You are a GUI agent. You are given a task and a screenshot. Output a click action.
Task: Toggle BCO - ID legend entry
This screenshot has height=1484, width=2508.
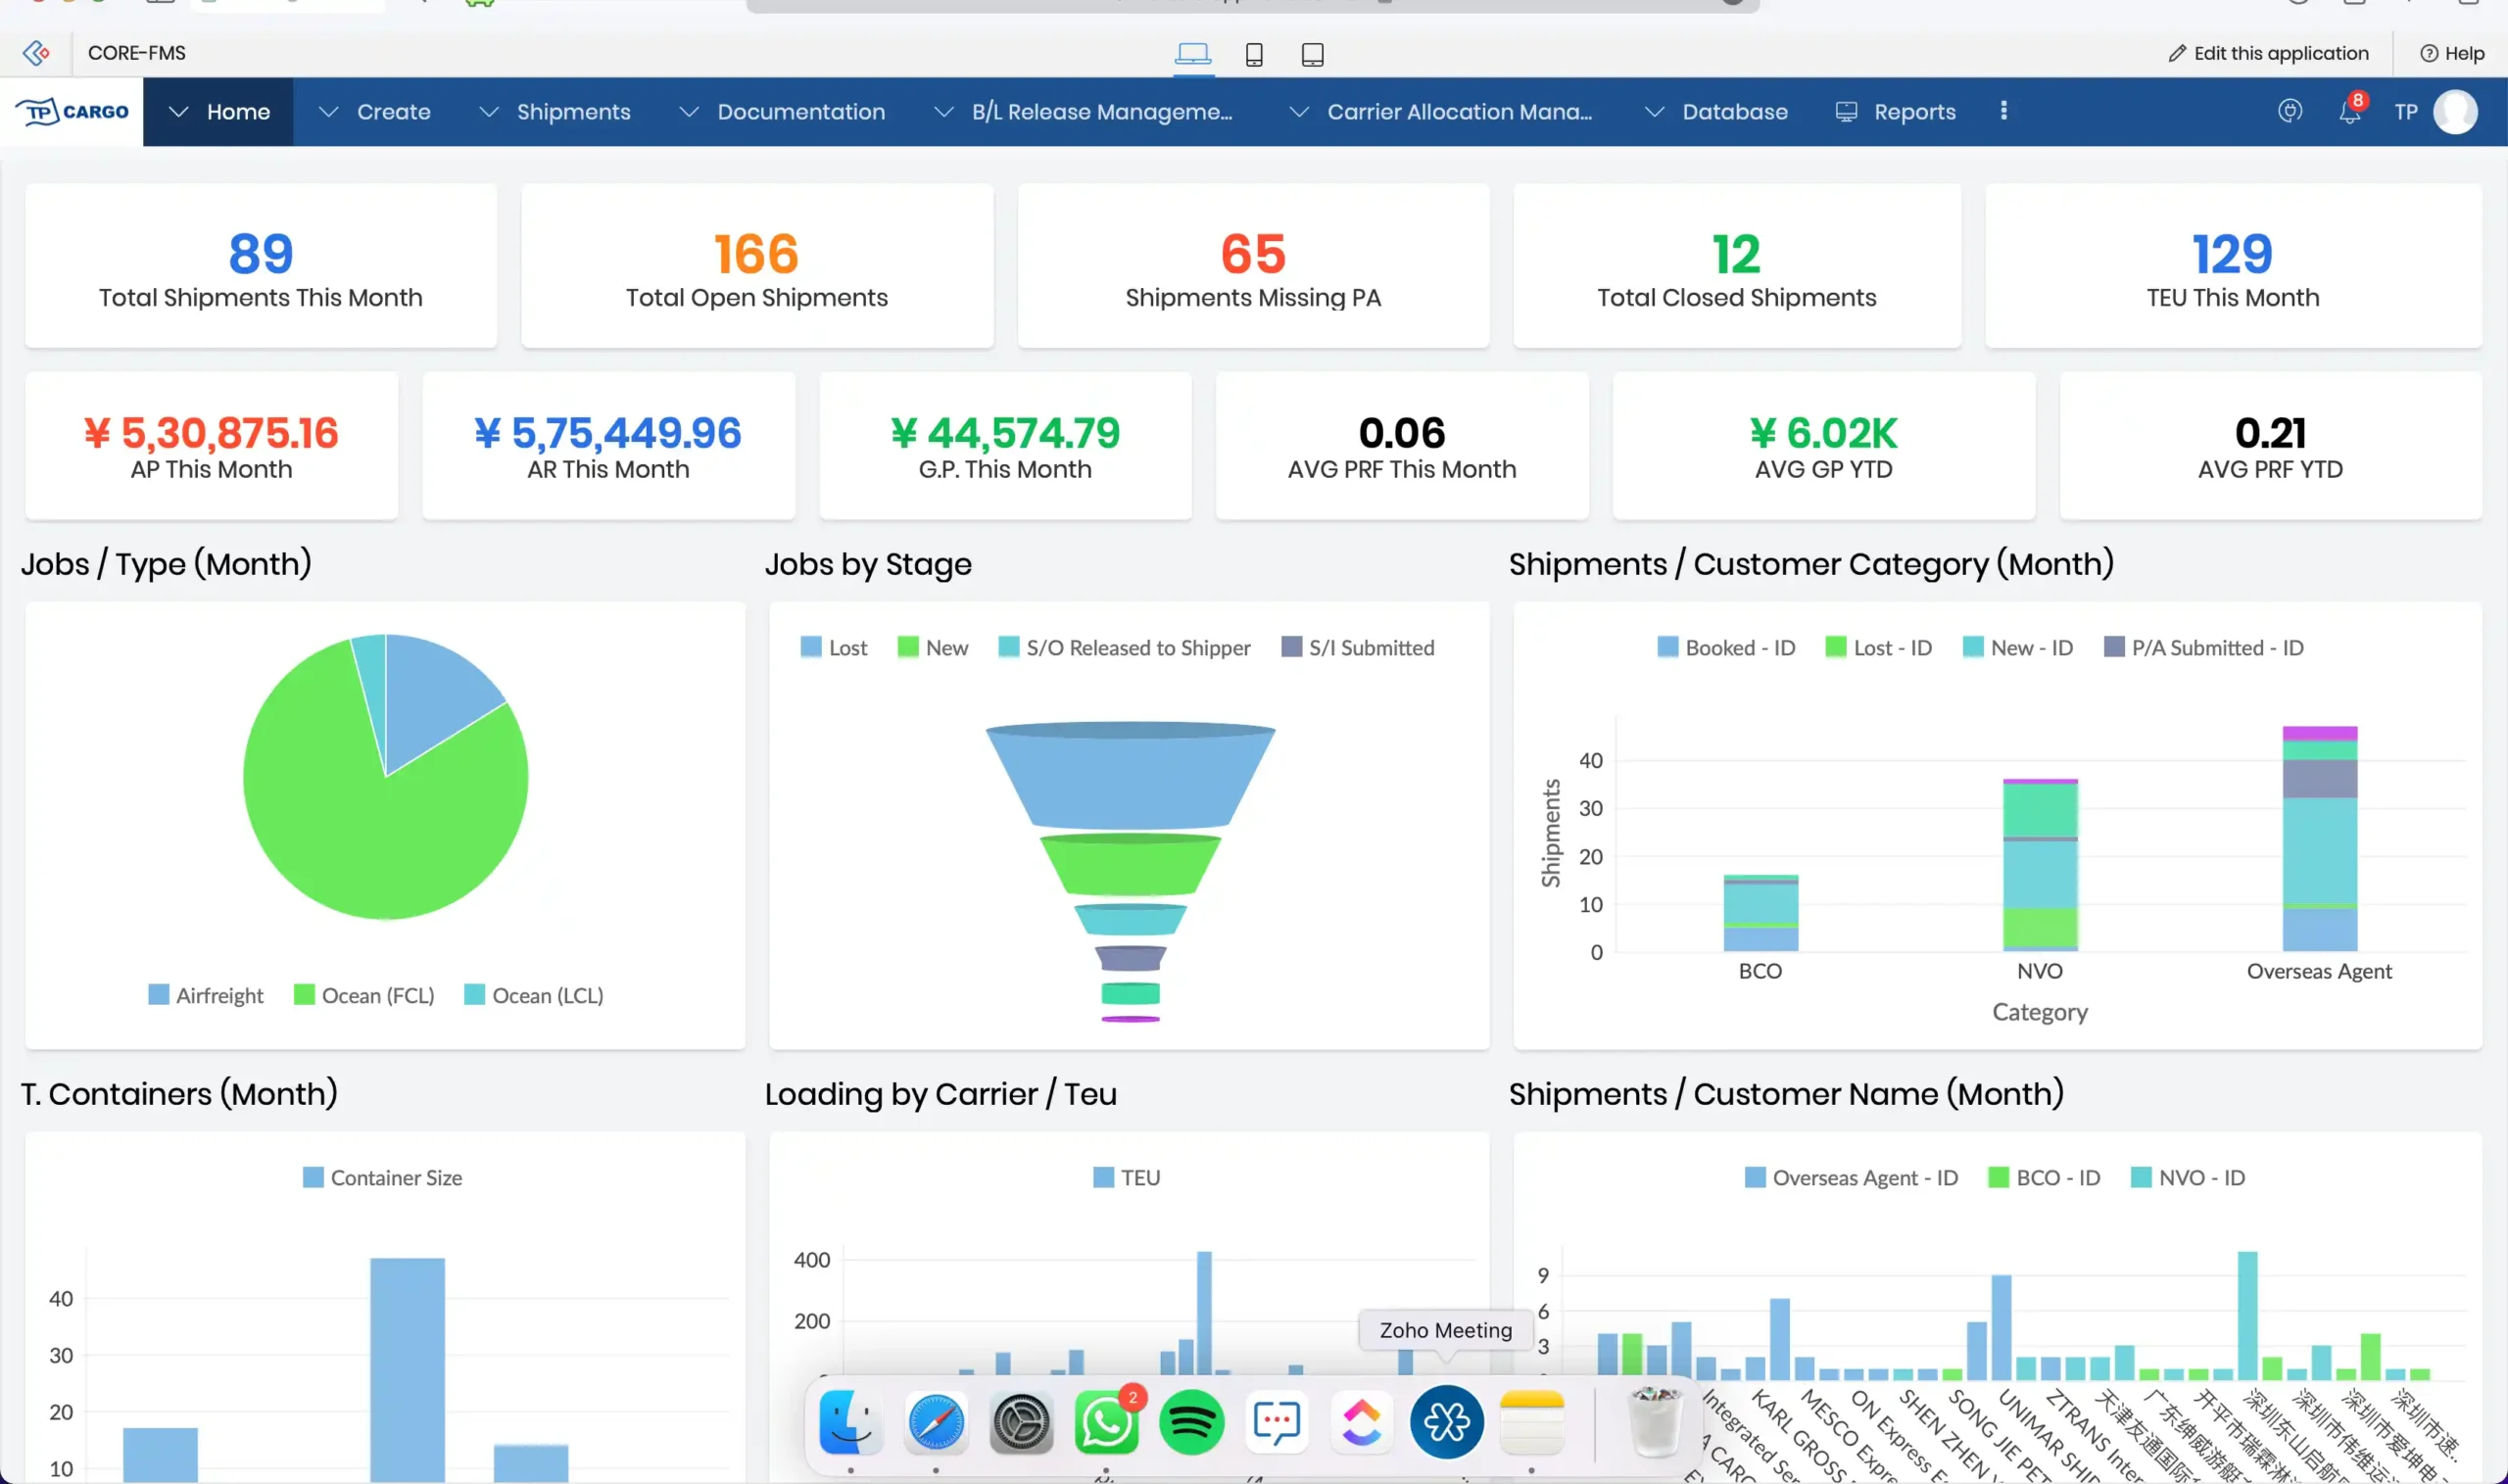[x=2045, y=1178]
